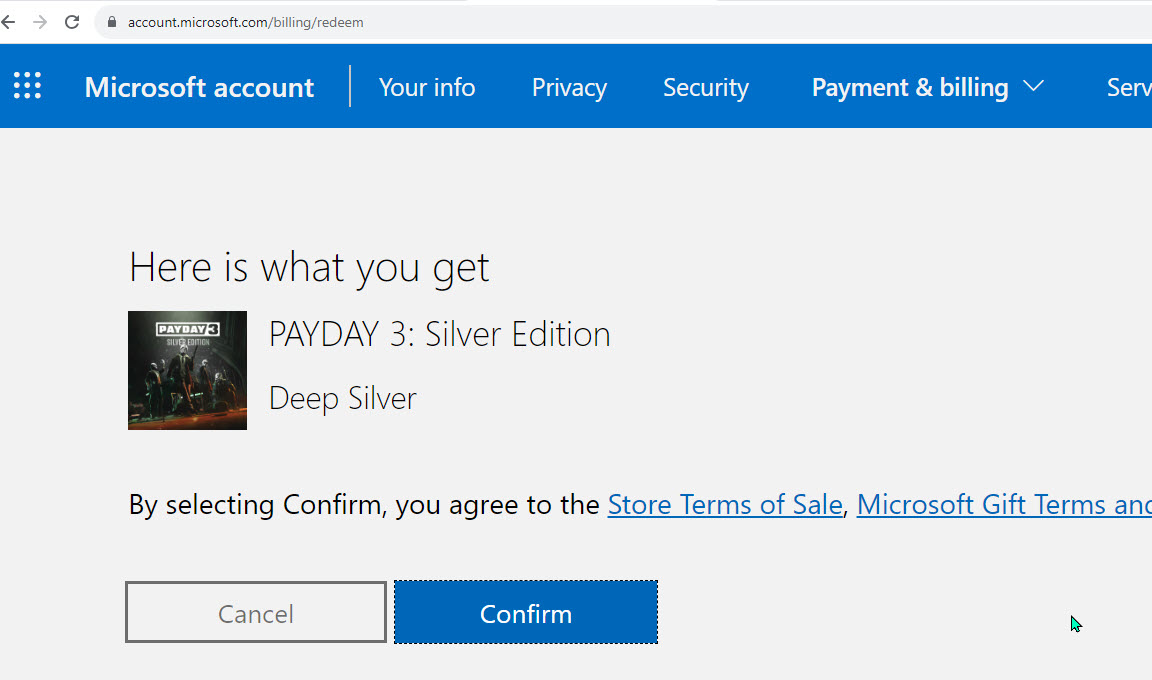This screenshot has width=1152, height=680.
Task: Click the browser forward arrow
Action: (x=40, y=22)
